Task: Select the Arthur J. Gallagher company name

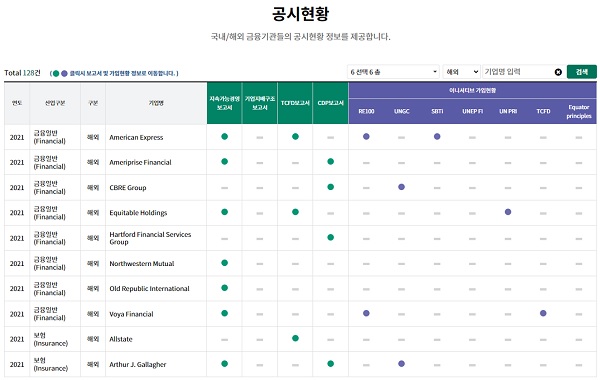Action: pos(138,365)
